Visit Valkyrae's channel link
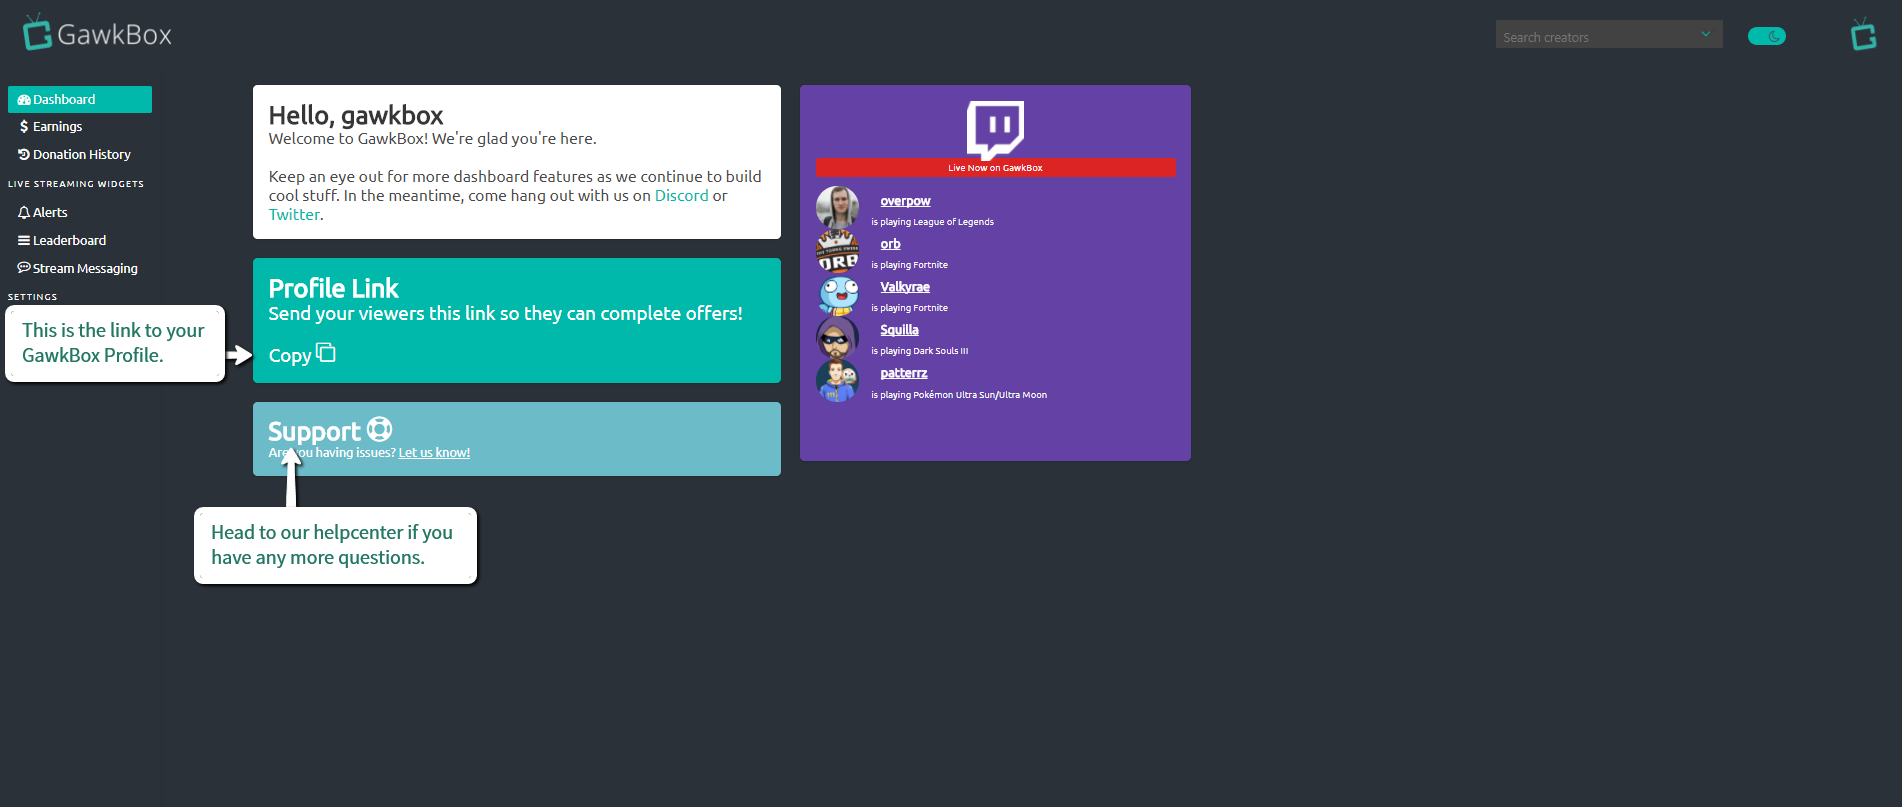 905,287
